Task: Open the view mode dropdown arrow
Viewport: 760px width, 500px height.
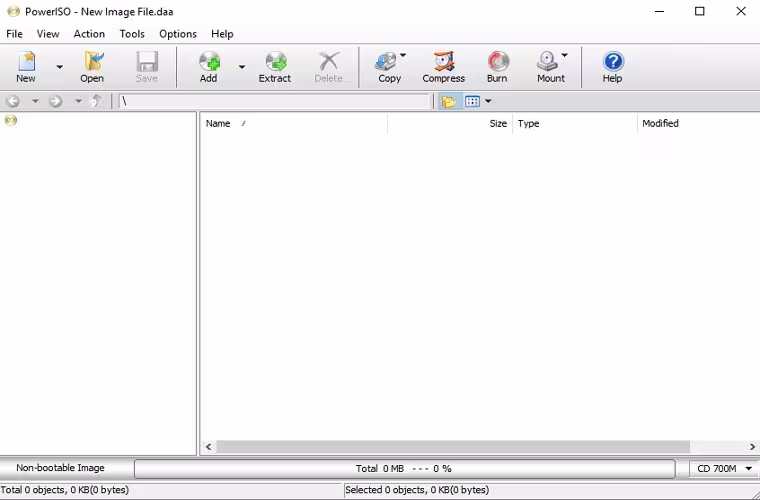Action: pyautogui.click(x=488, y=101)
